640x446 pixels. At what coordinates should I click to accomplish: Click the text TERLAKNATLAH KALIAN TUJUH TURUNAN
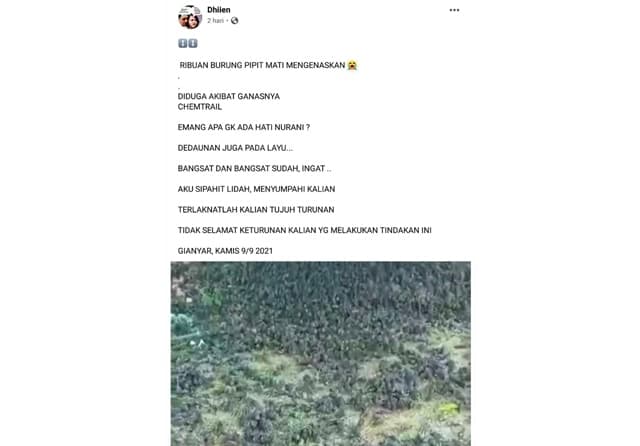[x=256, y=210]
